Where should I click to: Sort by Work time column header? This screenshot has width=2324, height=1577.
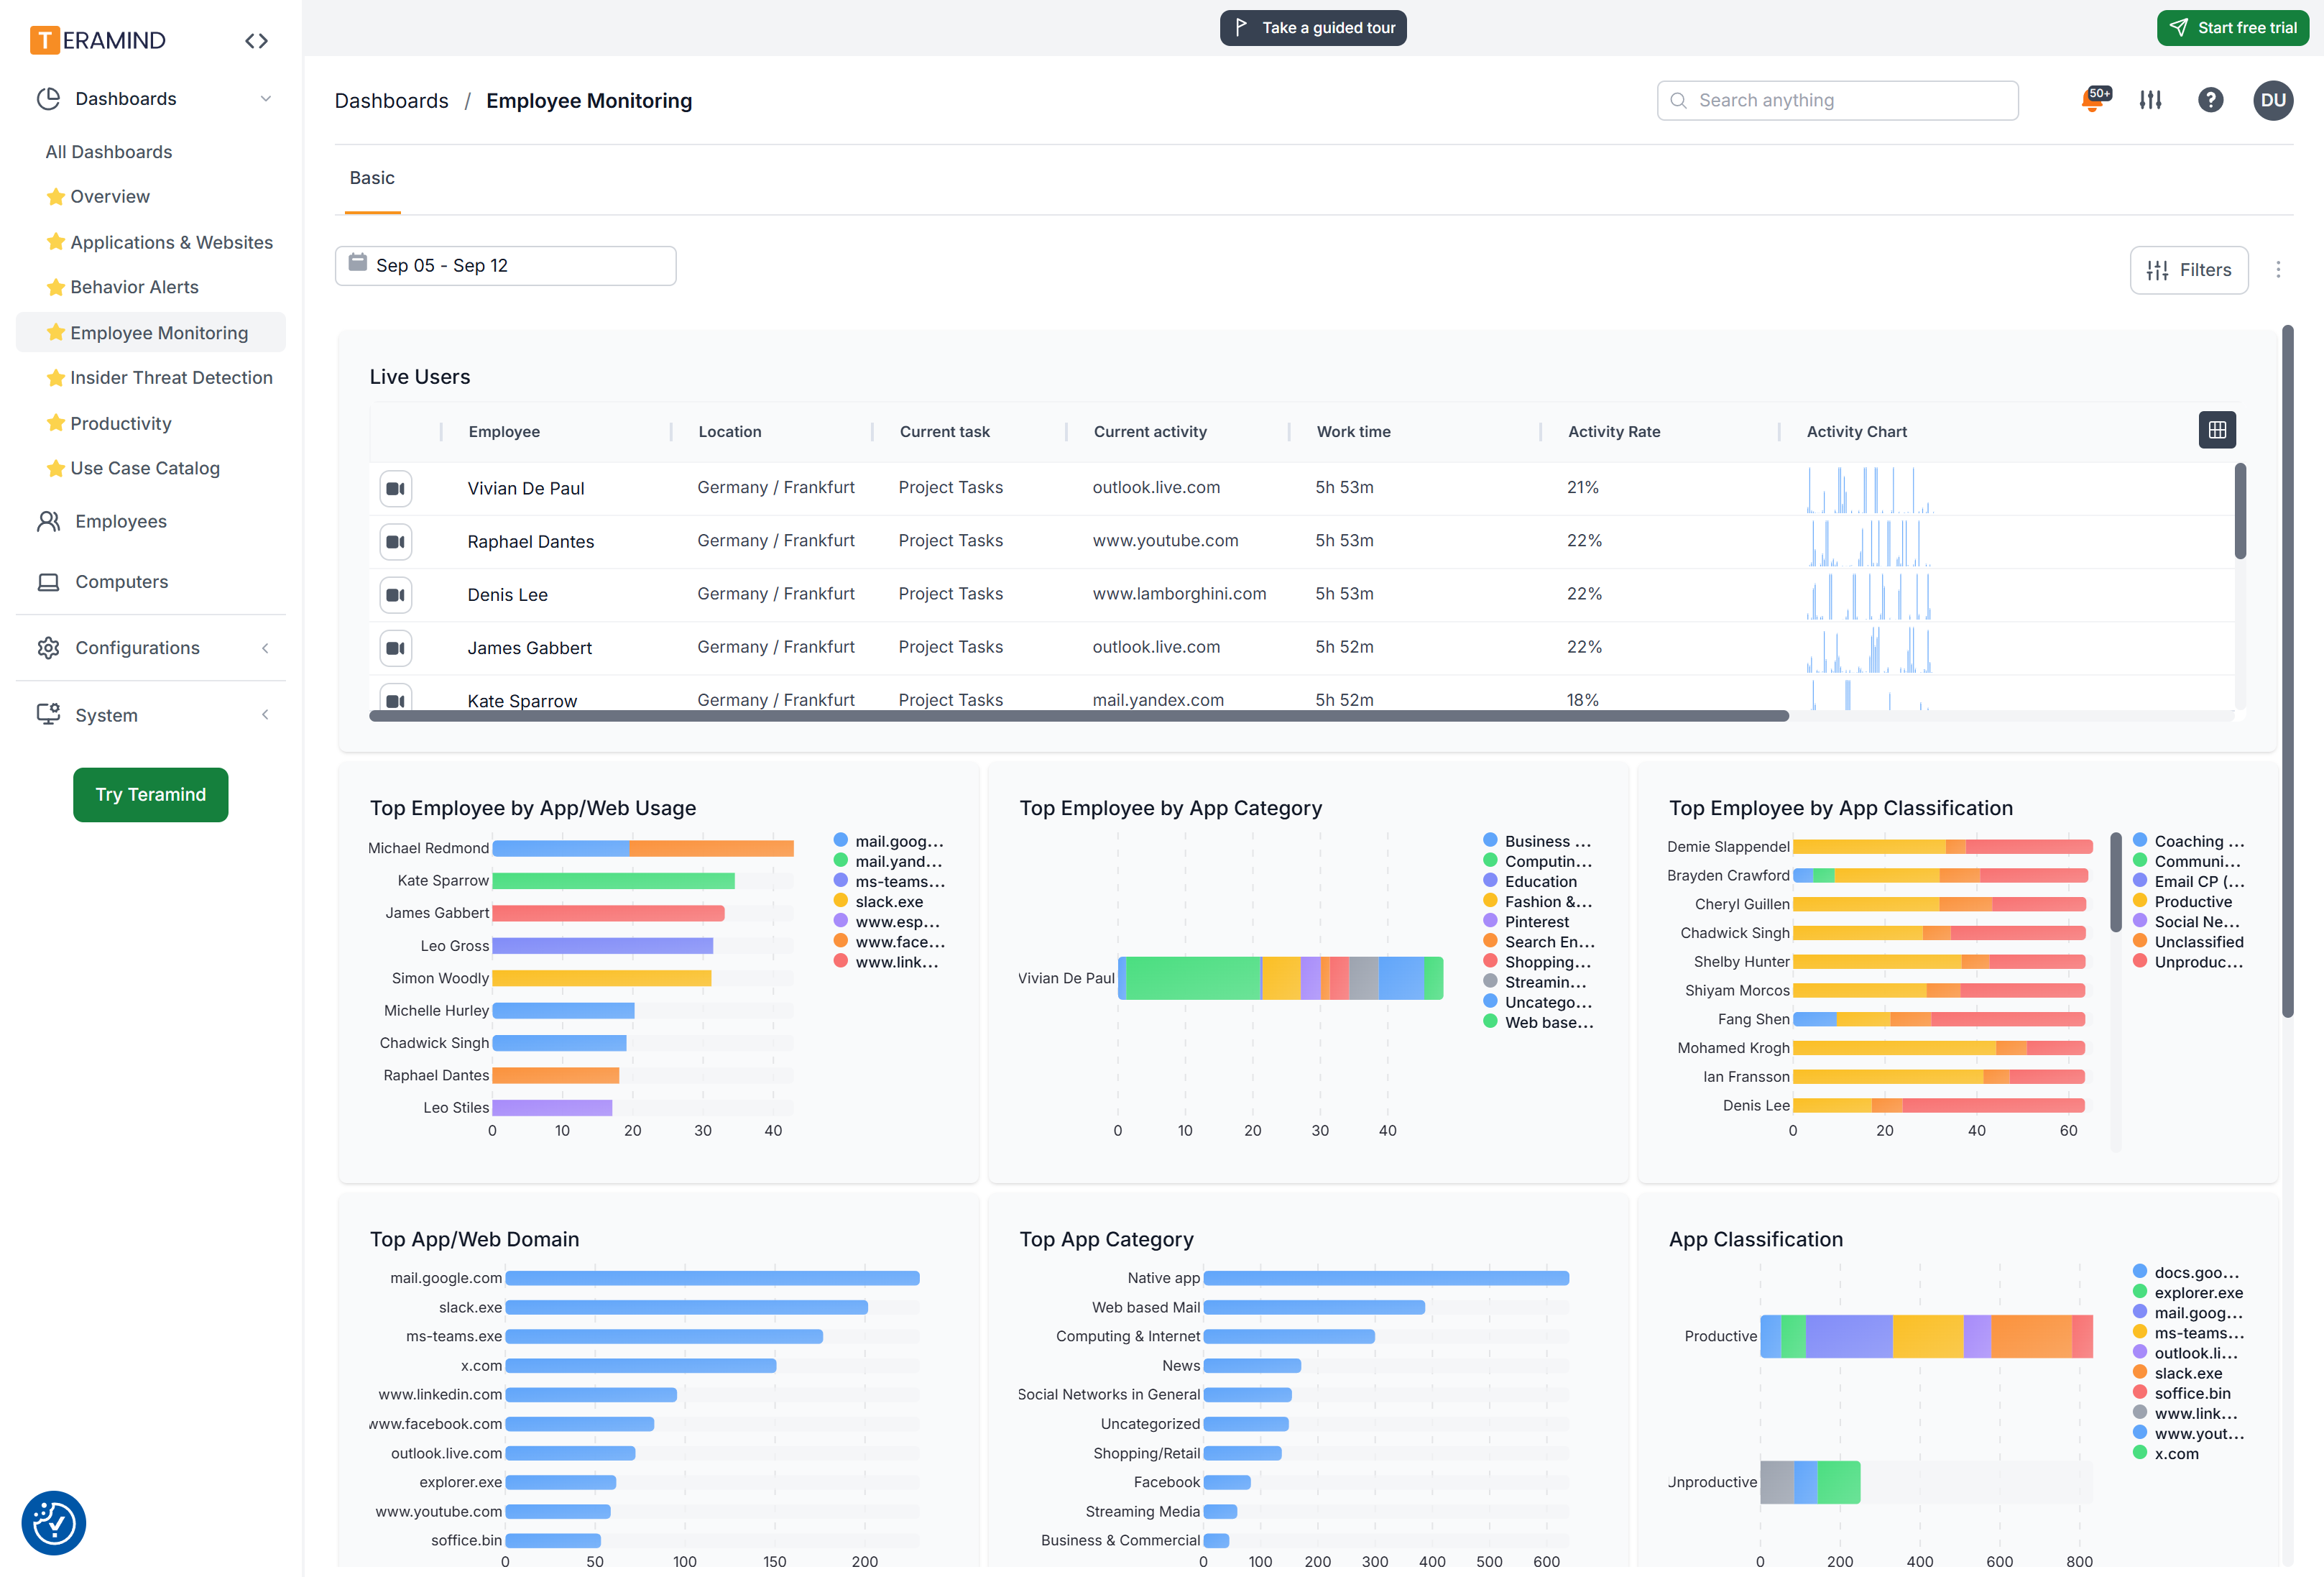[1353, 431]
